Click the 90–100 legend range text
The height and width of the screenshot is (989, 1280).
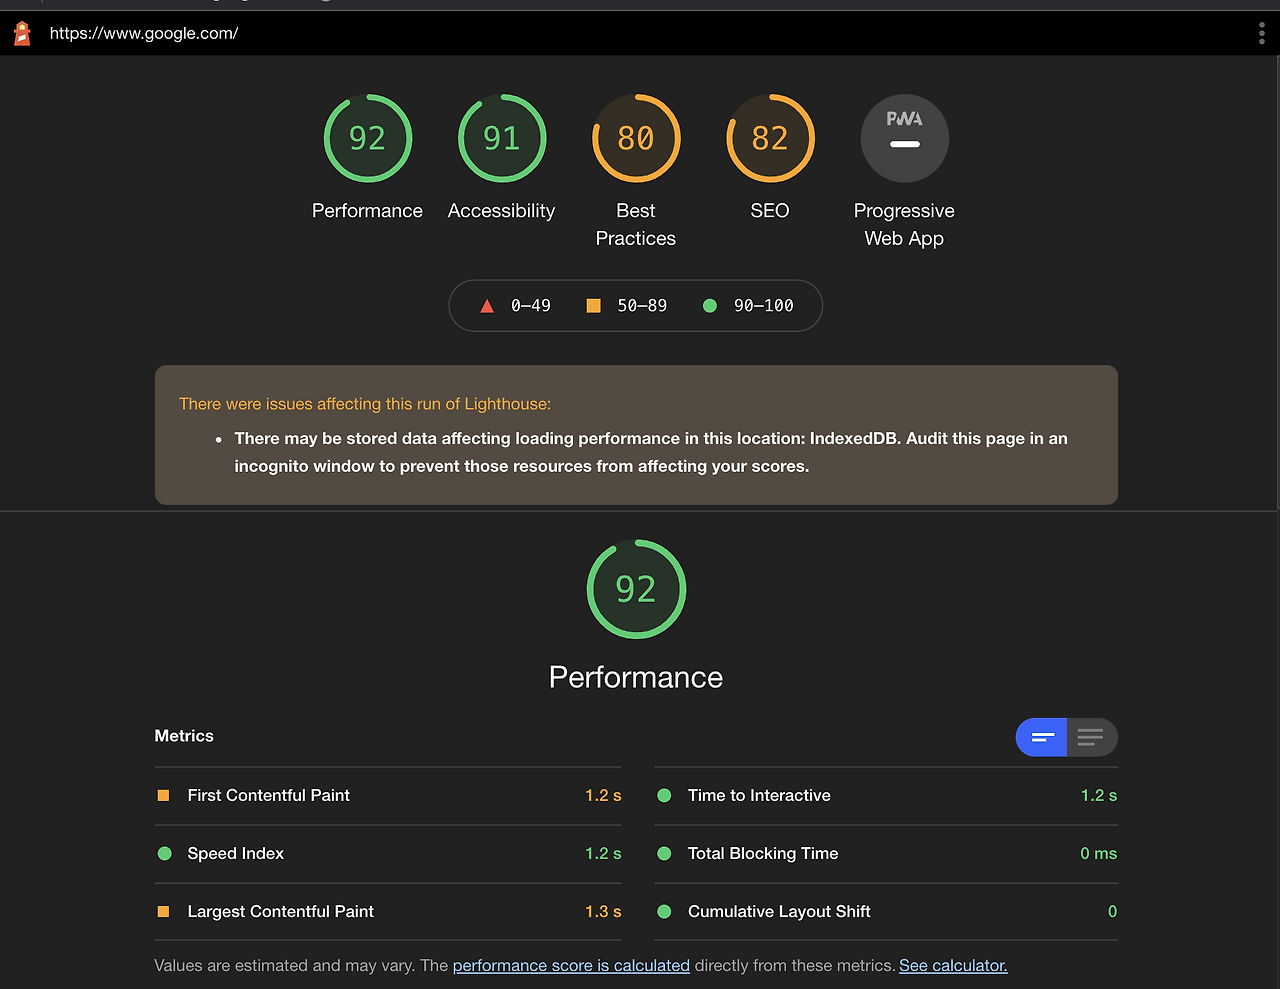[764, 306]
